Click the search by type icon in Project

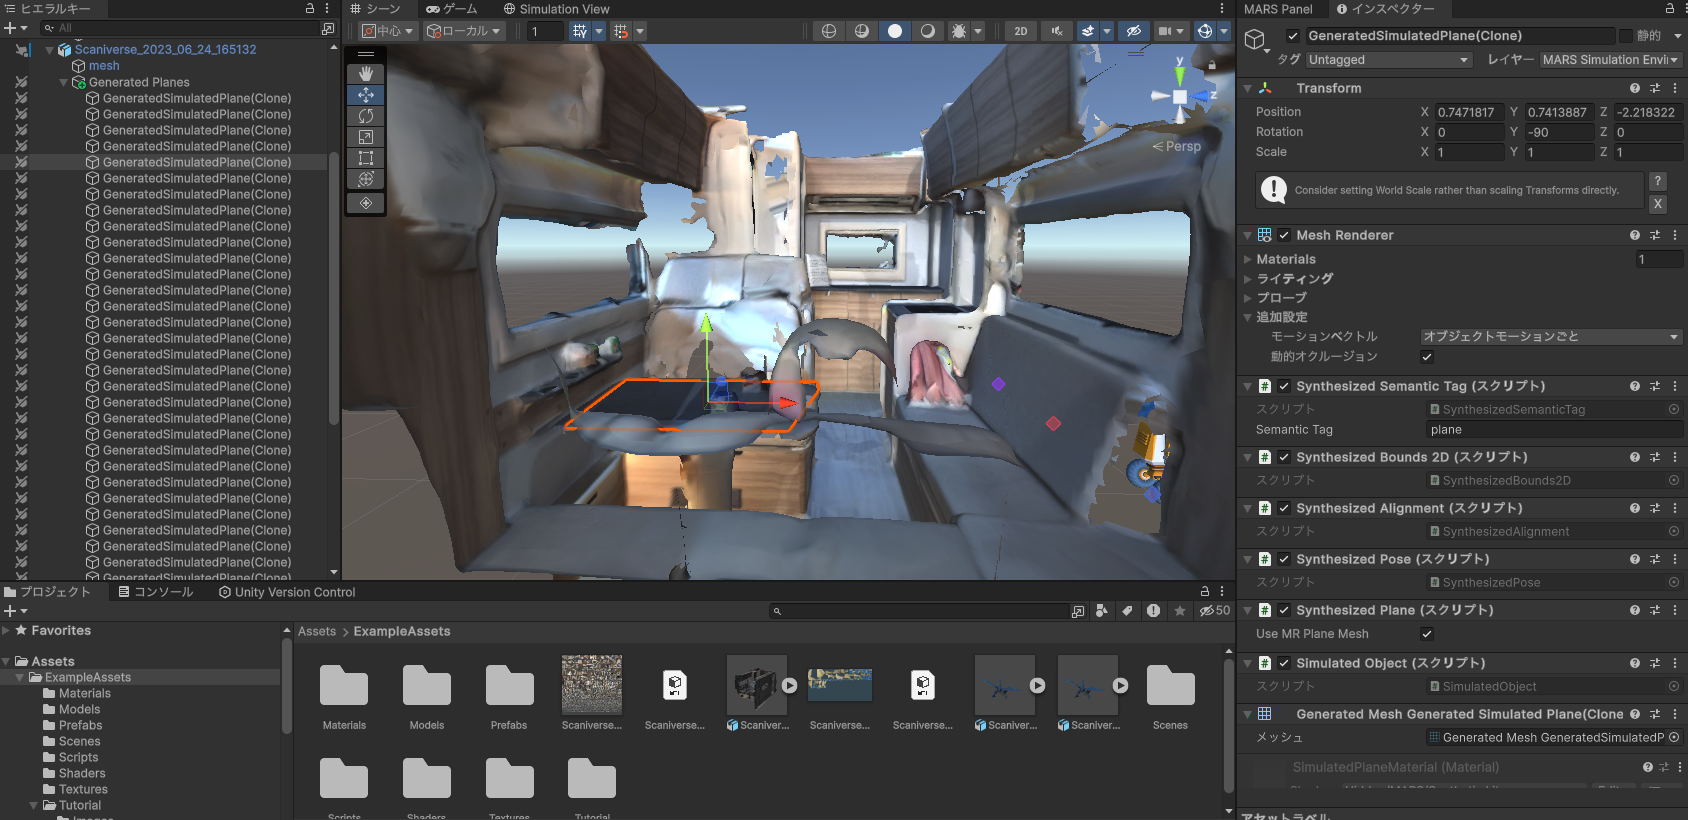coord(1101,611)
